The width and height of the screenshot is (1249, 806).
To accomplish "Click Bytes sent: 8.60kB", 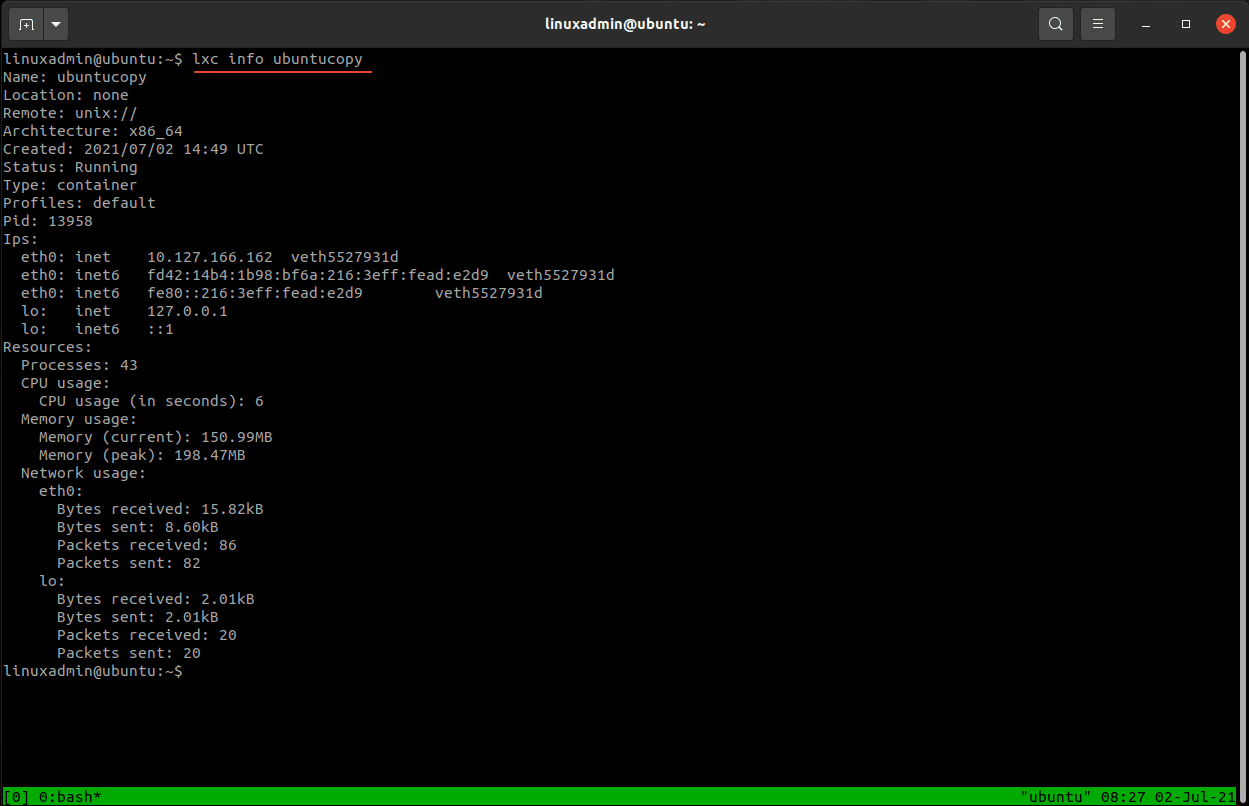I will pos(138,527).
